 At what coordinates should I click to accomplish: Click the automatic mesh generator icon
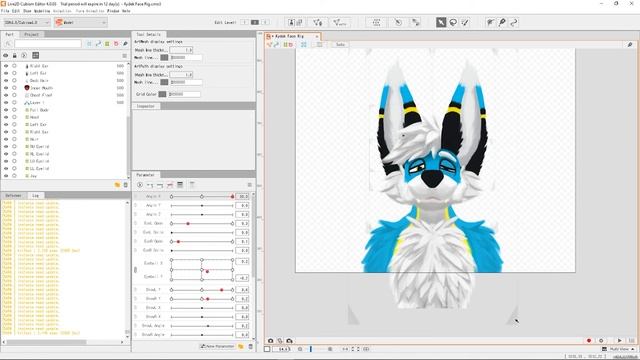click(x=340, y=22)
